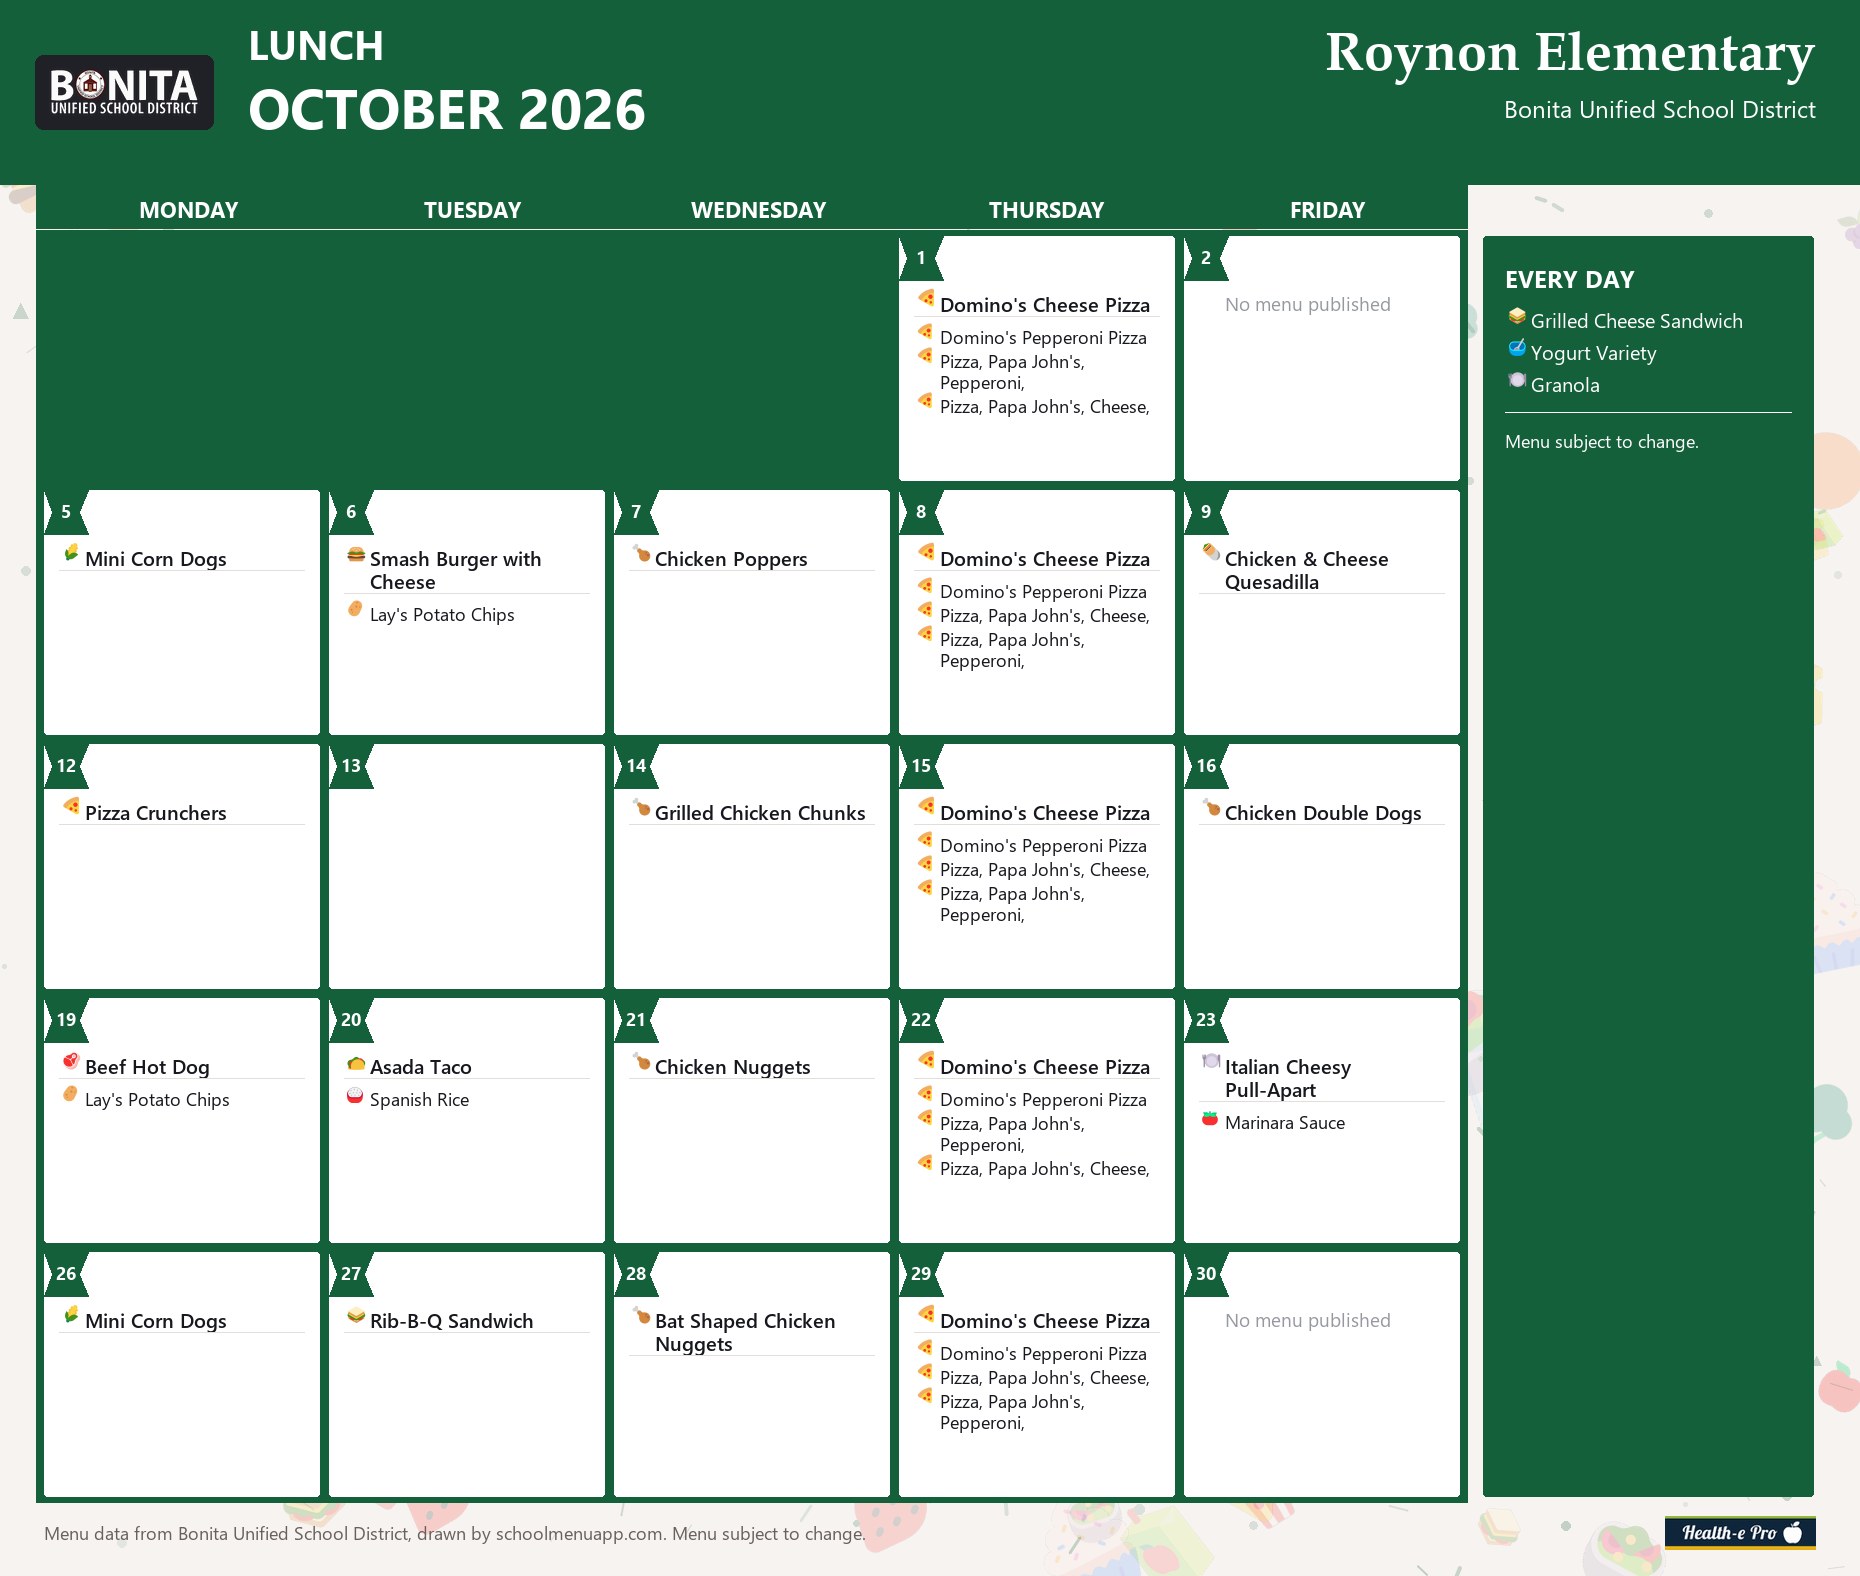The width and height of the screenshot is (1860, 1576).
Task: Click 'Asada Taco' on October 20
Action: click(420, 1067)
